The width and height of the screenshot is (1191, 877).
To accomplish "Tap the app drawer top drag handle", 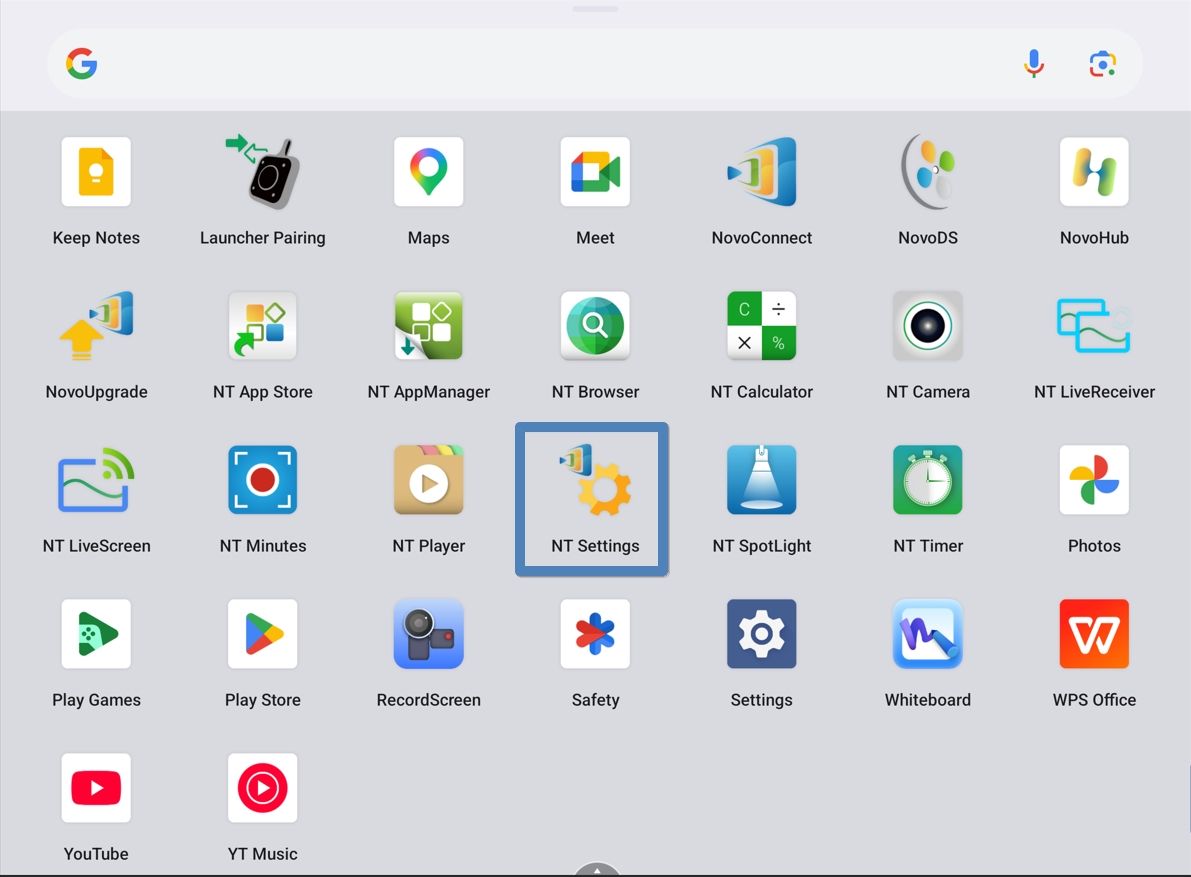I will coord(595,9).
